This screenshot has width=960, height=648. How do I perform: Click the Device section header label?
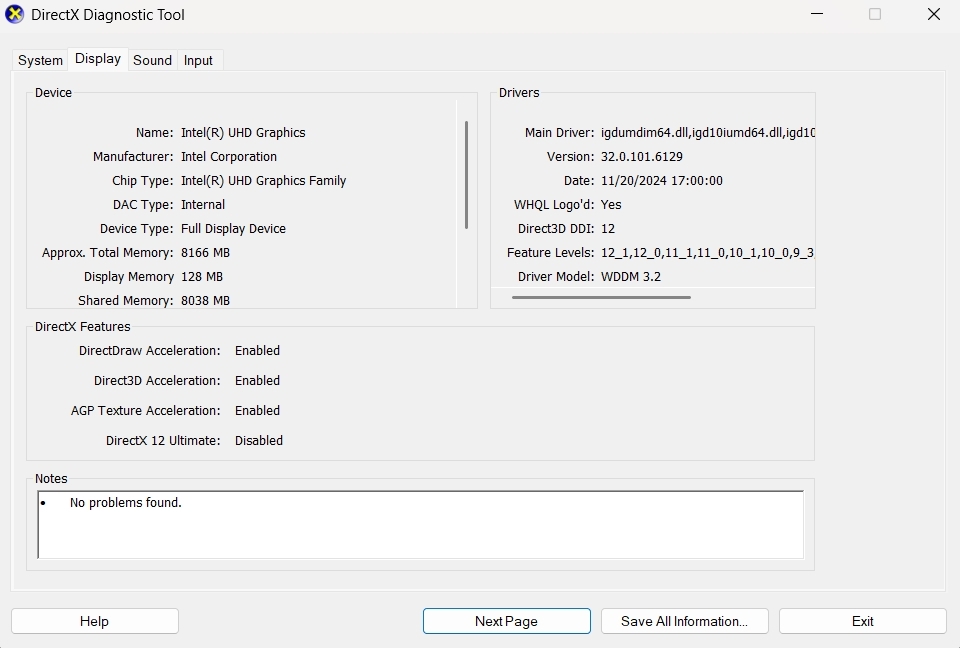click(52, 92)
